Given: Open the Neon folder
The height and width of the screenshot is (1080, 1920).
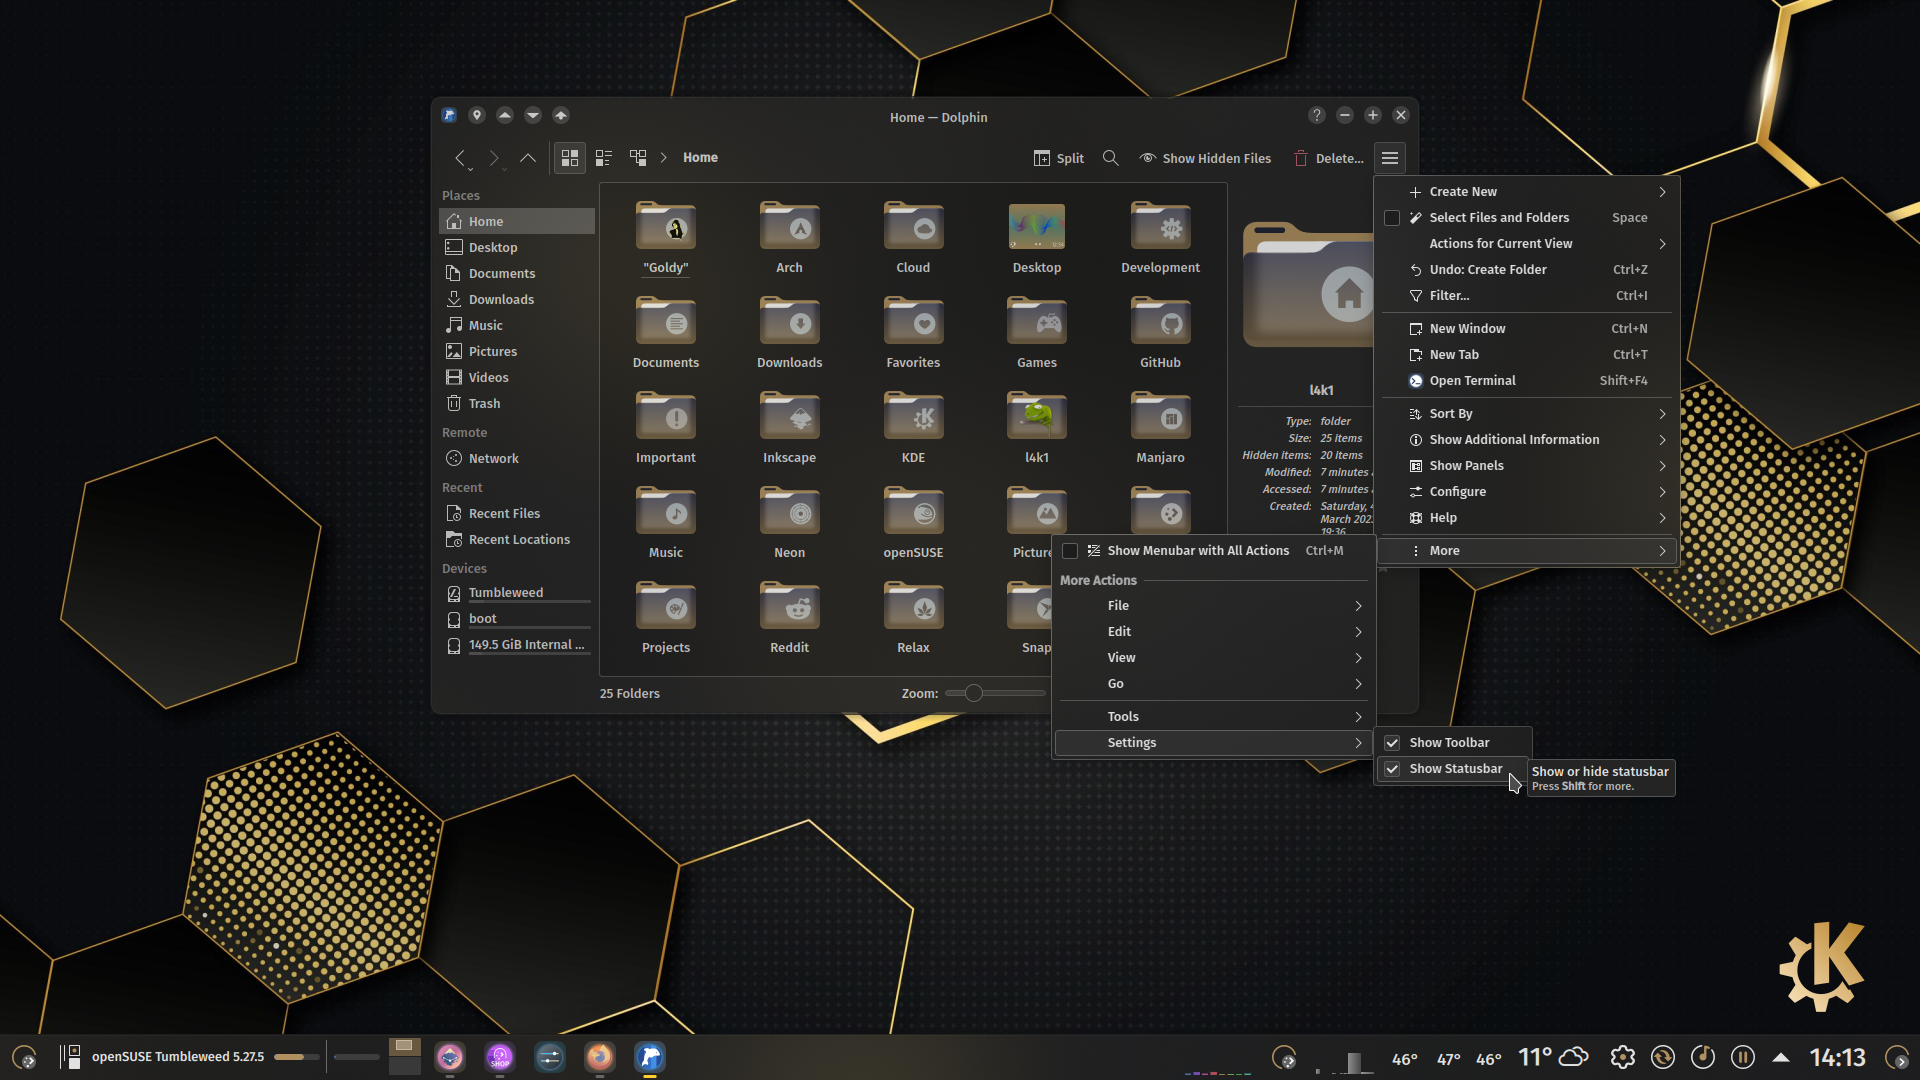Looking at the screenshot, I should [x=790, y=523].
